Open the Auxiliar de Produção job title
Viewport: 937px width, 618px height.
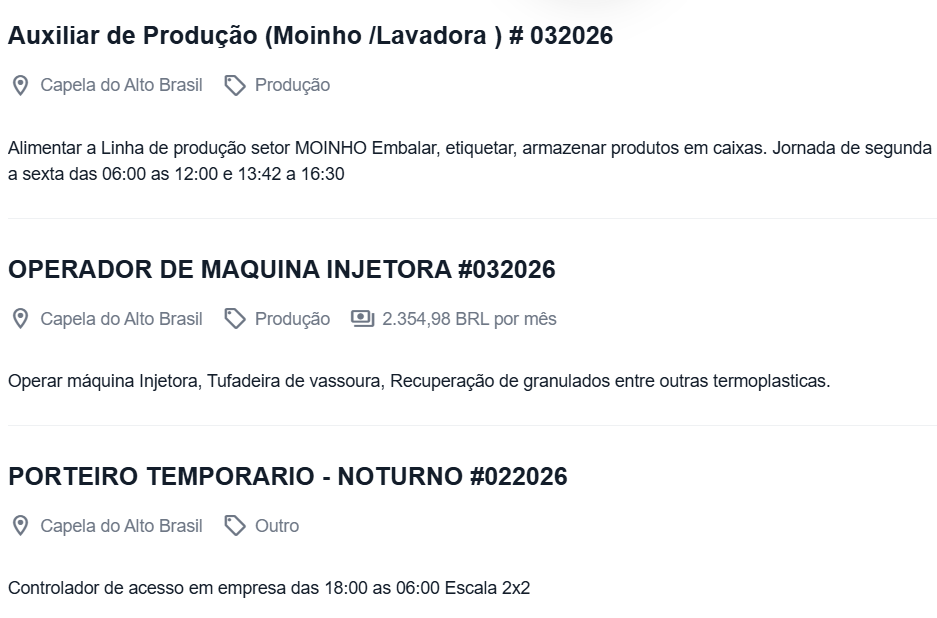pos(310,36)
